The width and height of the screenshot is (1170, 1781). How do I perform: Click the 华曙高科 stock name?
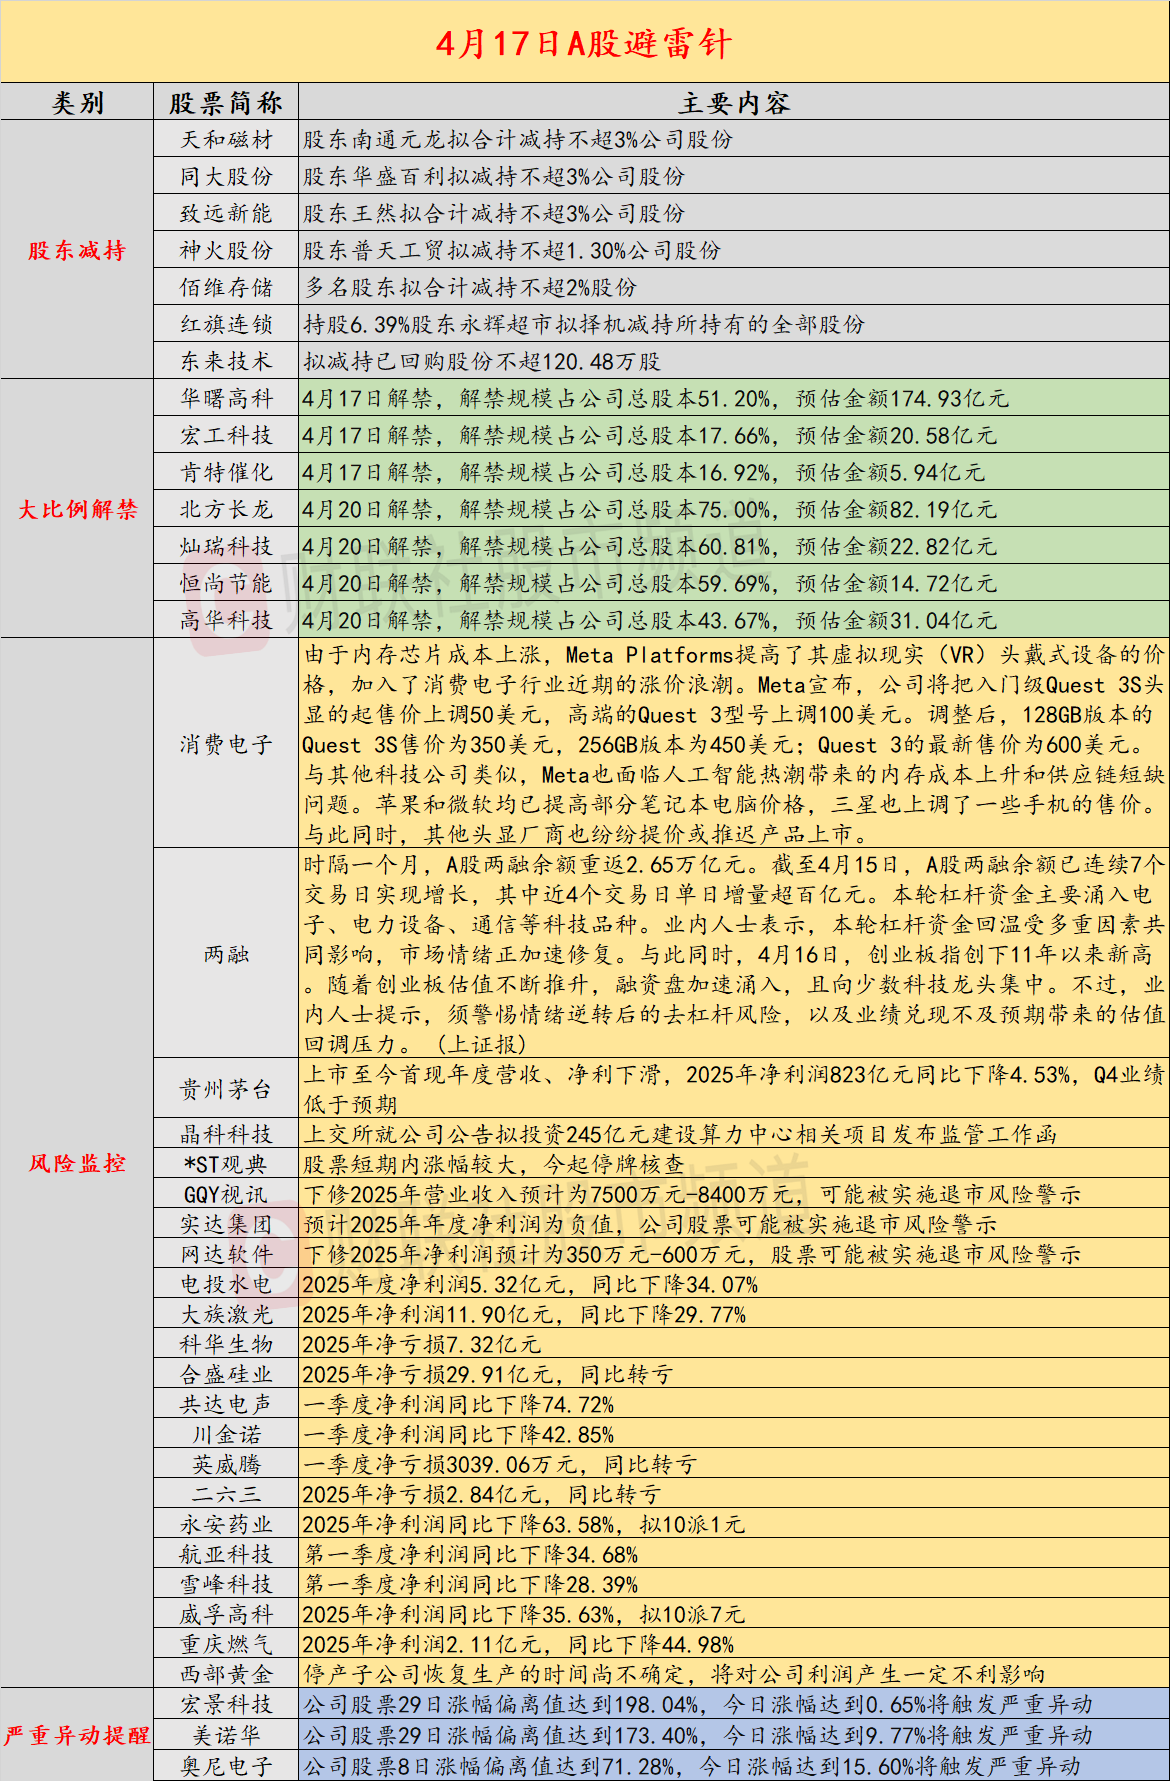tap(226, 399)
